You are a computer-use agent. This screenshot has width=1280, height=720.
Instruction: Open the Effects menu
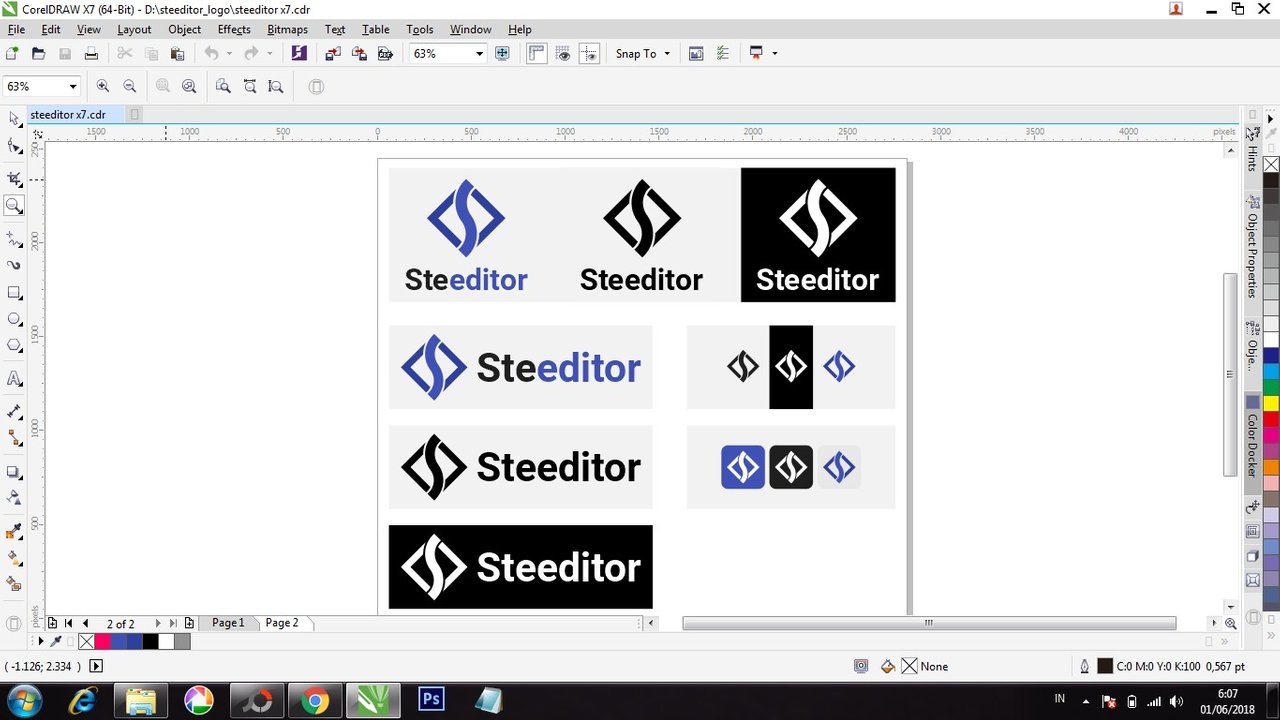[234, 29]
